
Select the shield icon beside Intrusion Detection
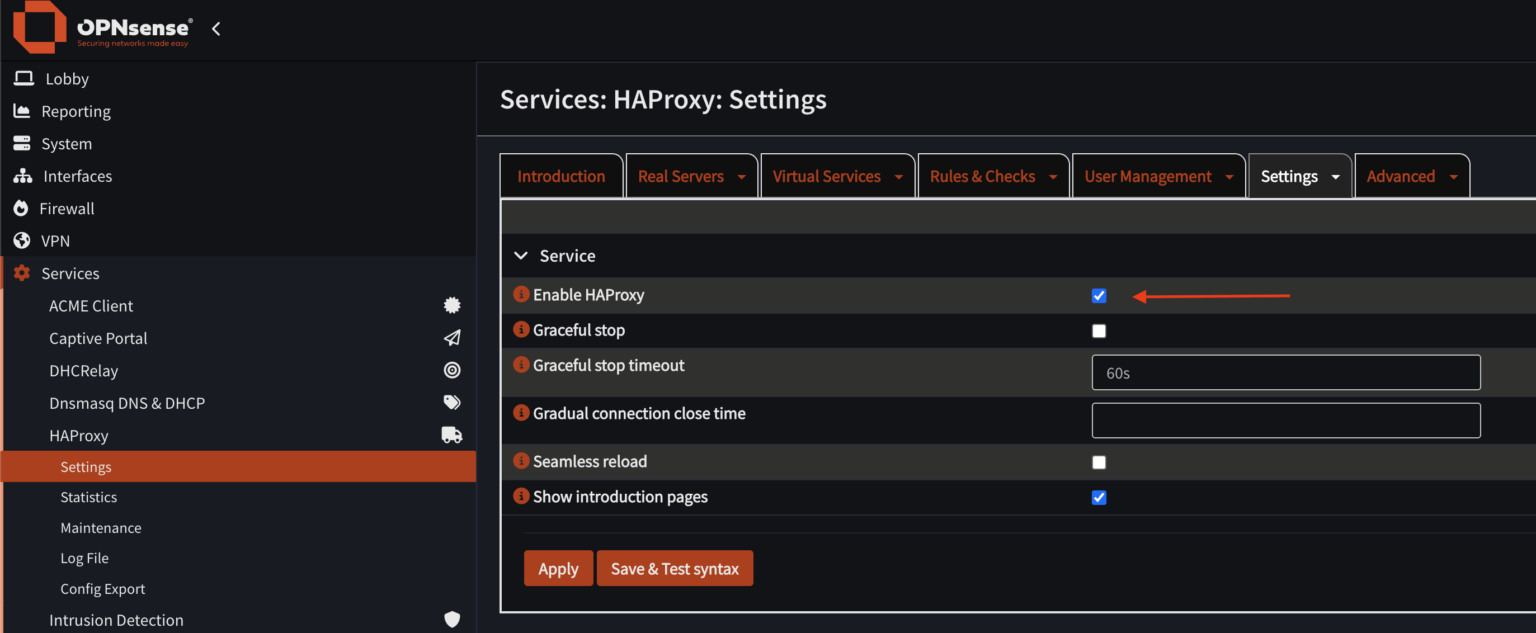452,620
